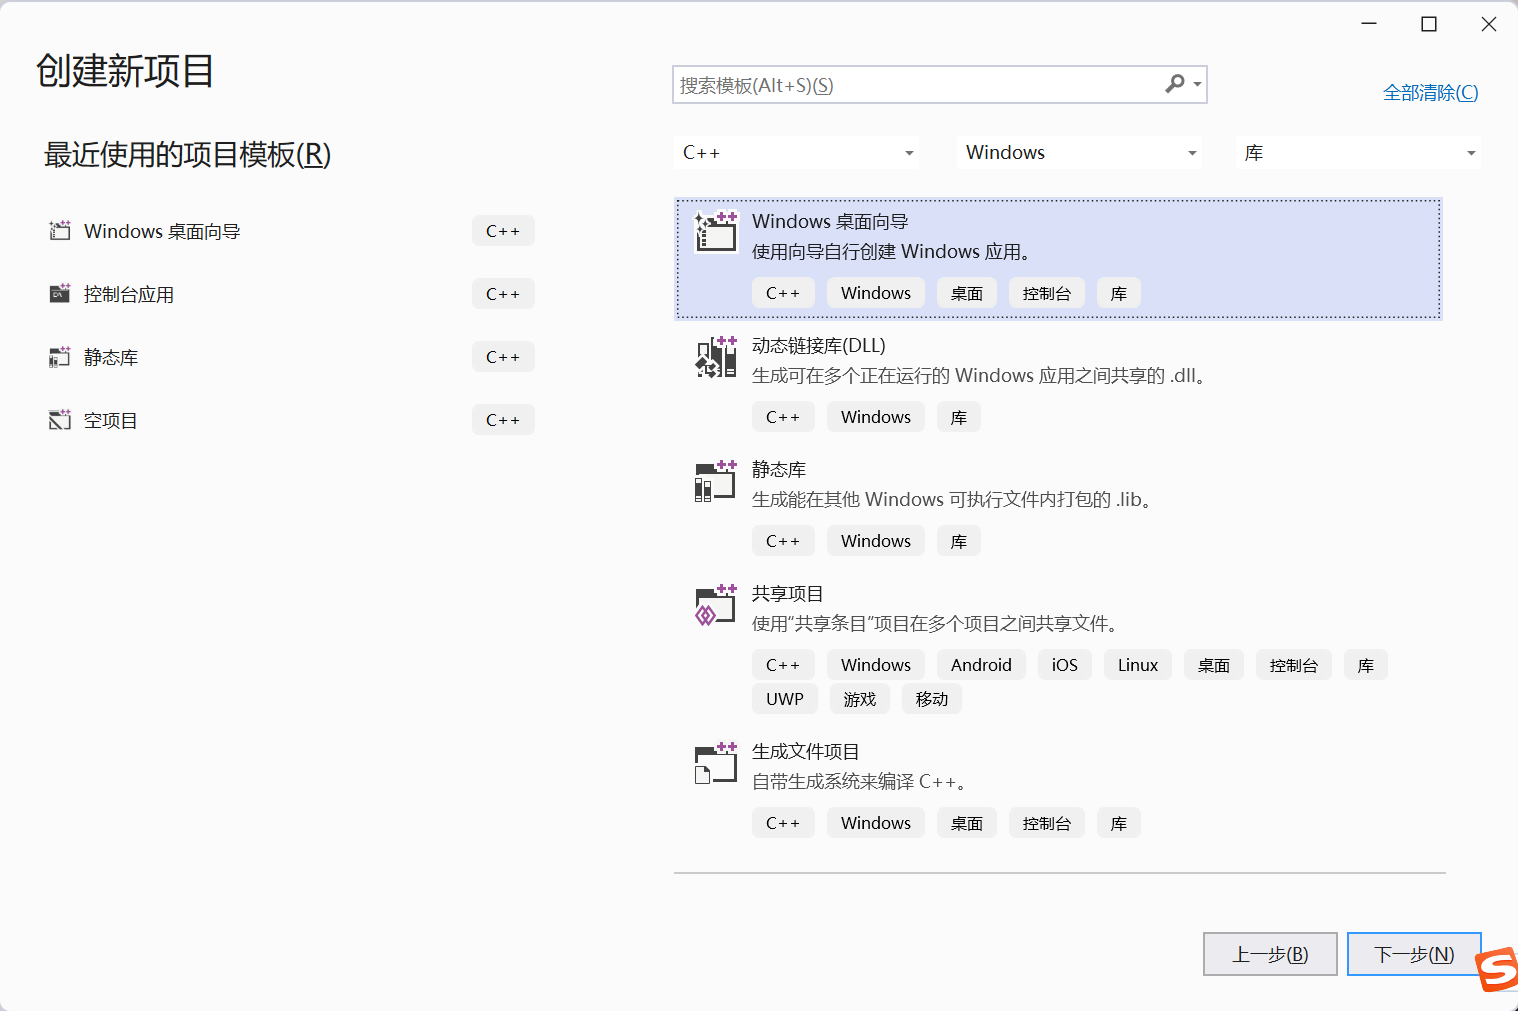This screenshot has height=1011, width=1518.
Task: Expand the search history dropdown arrow
Action: pos(1197,85)
